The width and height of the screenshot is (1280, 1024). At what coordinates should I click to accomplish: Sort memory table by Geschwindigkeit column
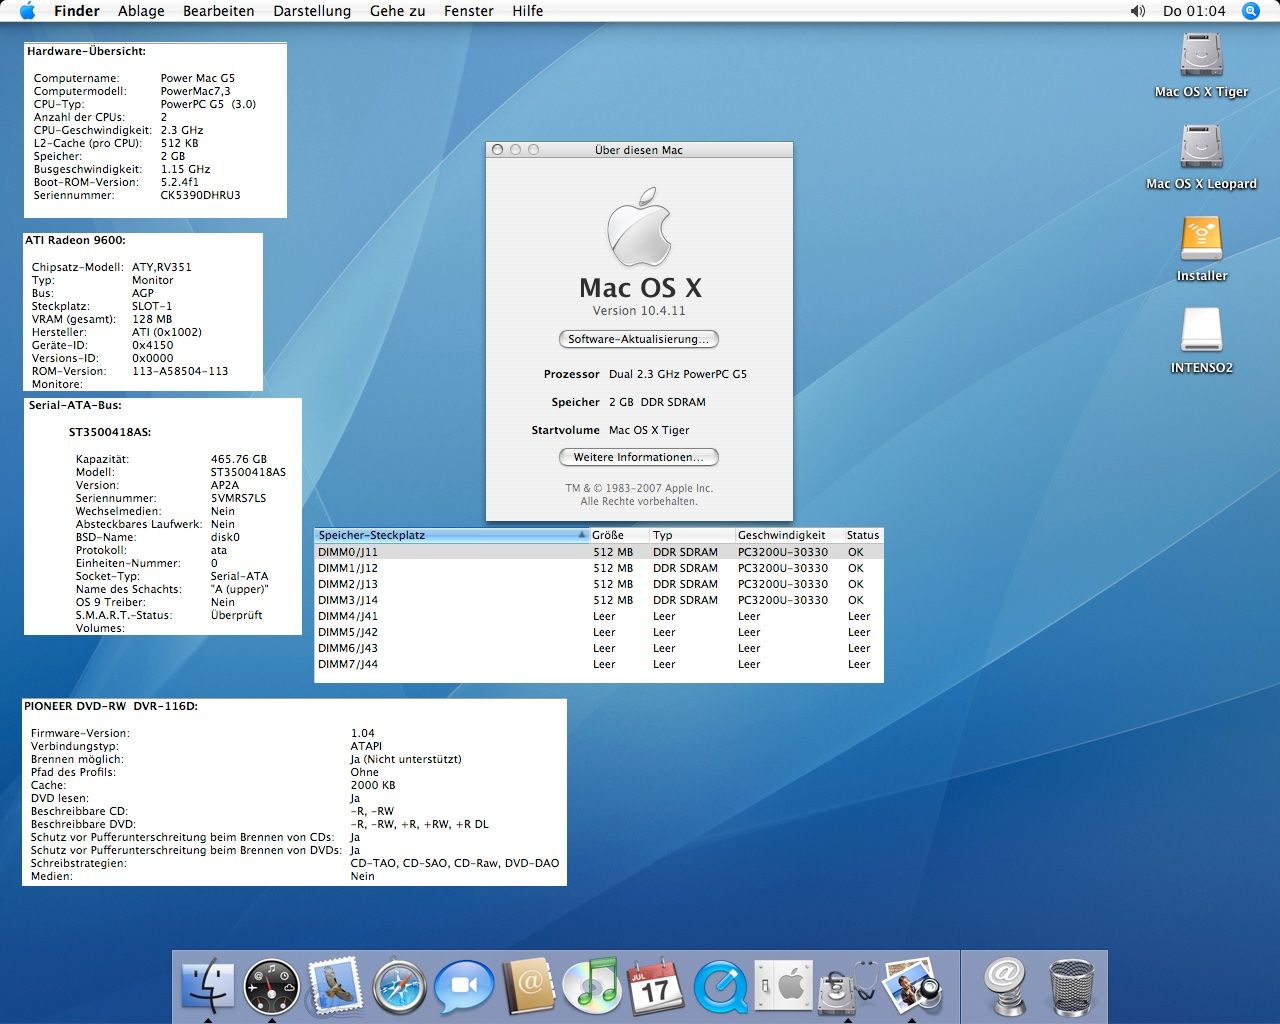click(x=789, y=535)
